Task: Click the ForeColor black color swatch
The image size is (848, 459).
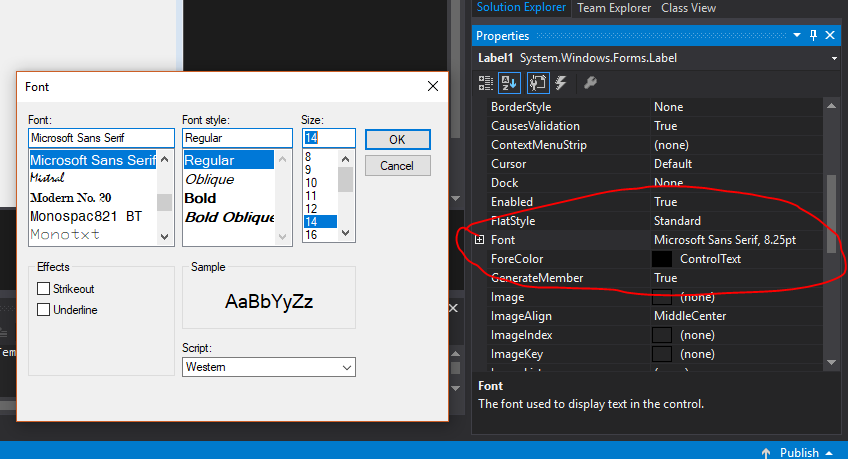Action: [x=662, y=259]
